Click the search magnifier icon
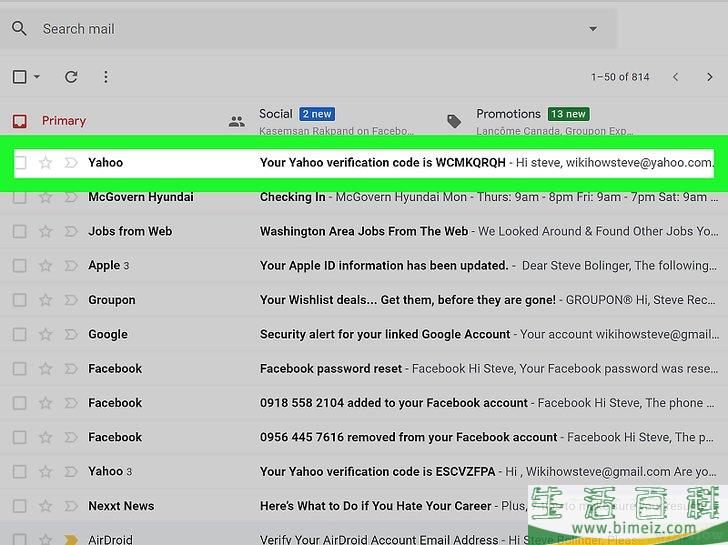Viewport: 728px width, 545px height. click(x=19, y=29)
